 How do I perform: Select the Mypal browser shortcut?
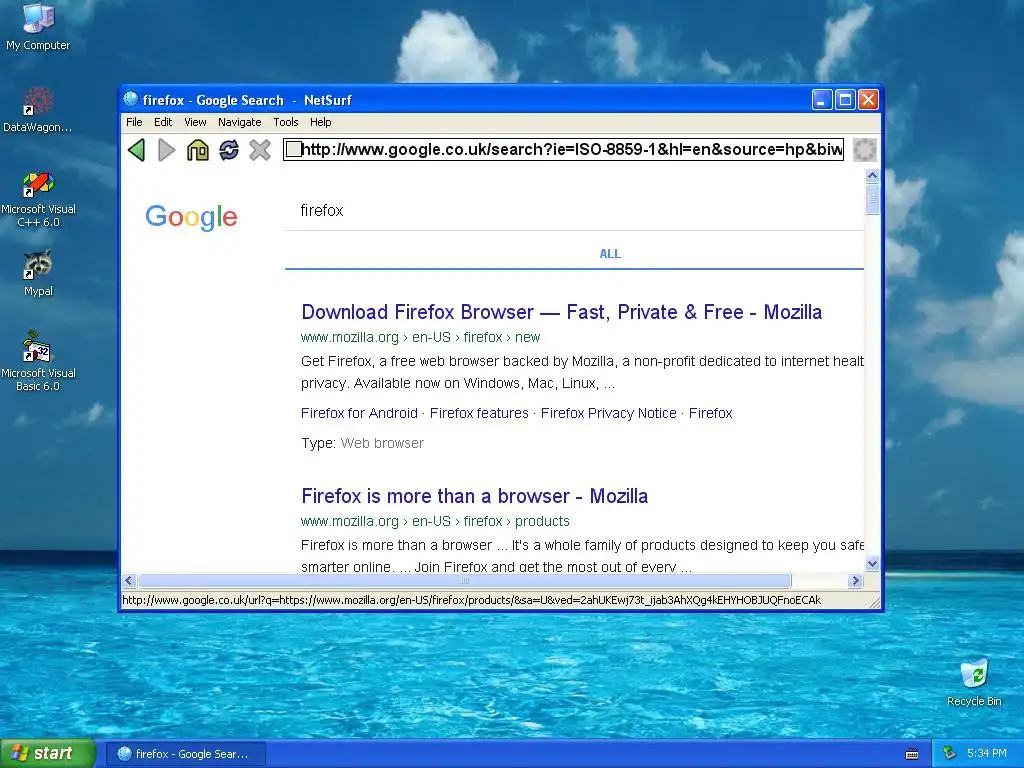38,273
